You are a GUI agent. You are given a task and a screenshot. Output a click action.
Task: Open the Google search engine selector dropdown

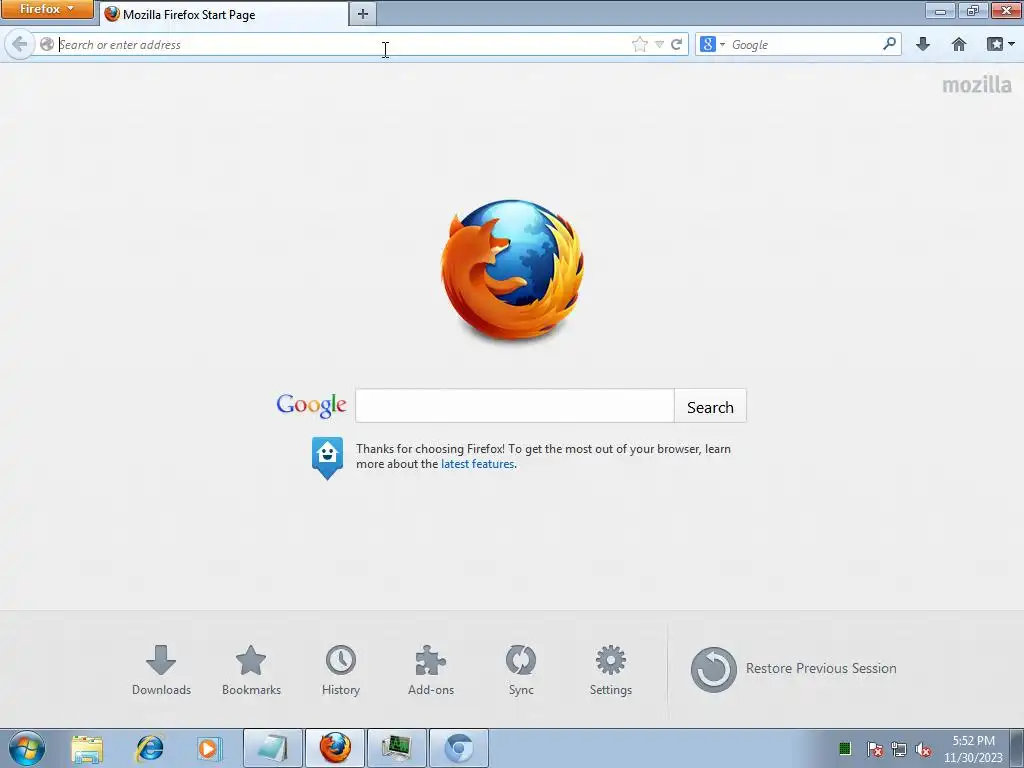[x=712, y=44]
